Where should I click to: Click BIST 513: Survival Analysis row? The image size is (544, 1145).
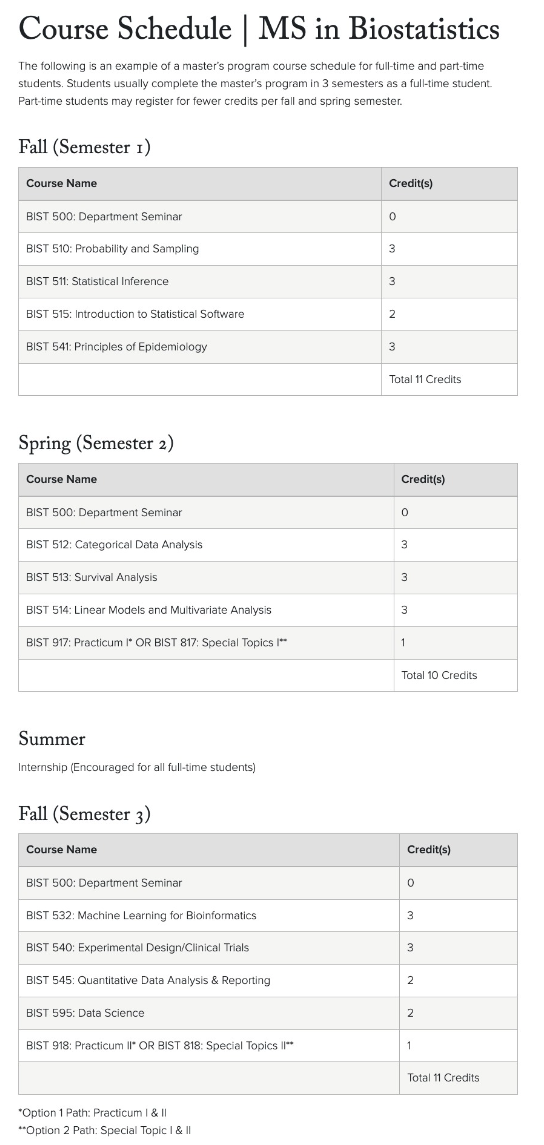(268, 578)
